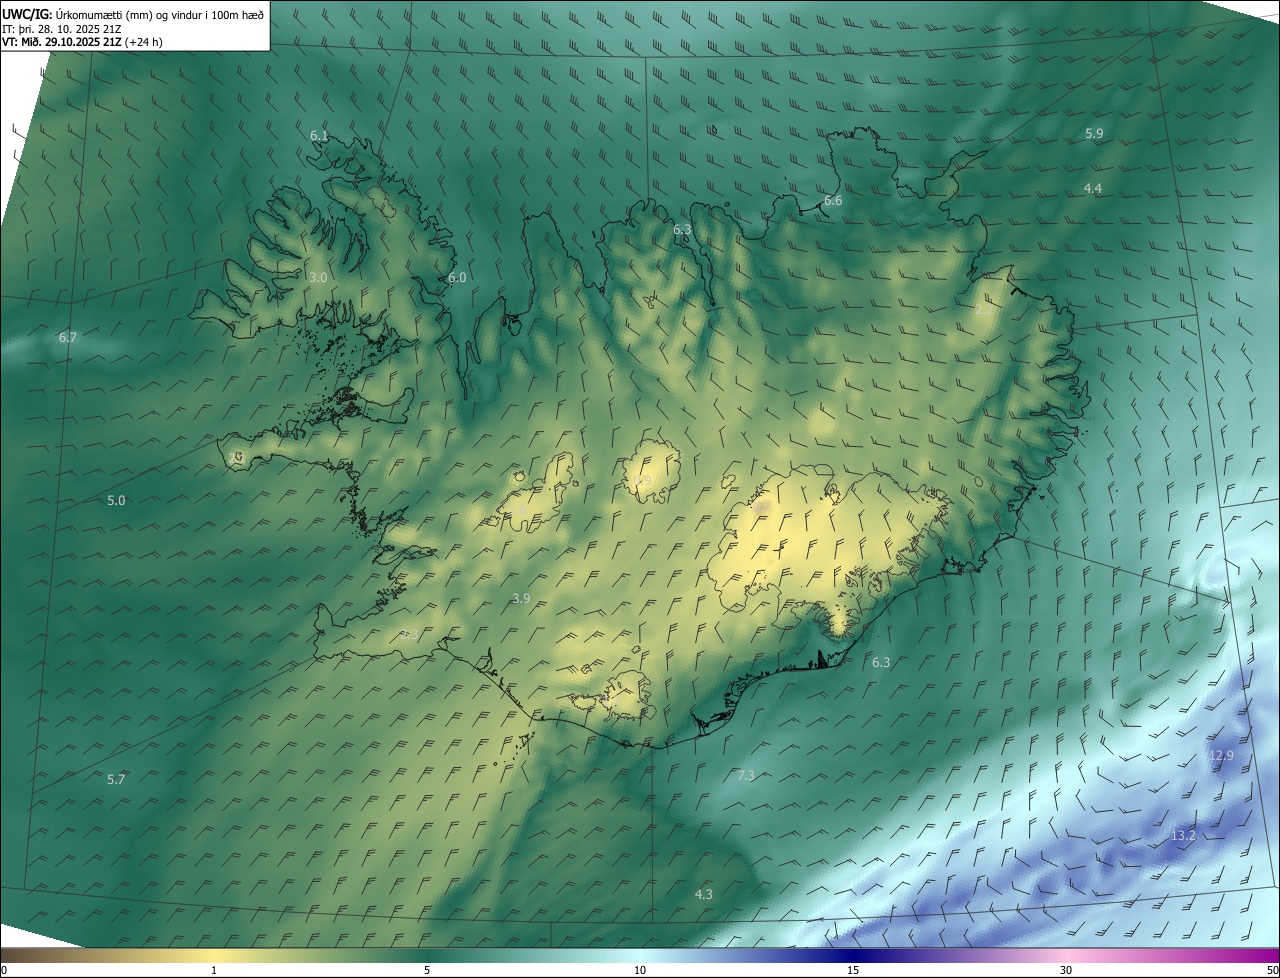Click the 4.3 value near the bottom

click(x=704, y=895)
